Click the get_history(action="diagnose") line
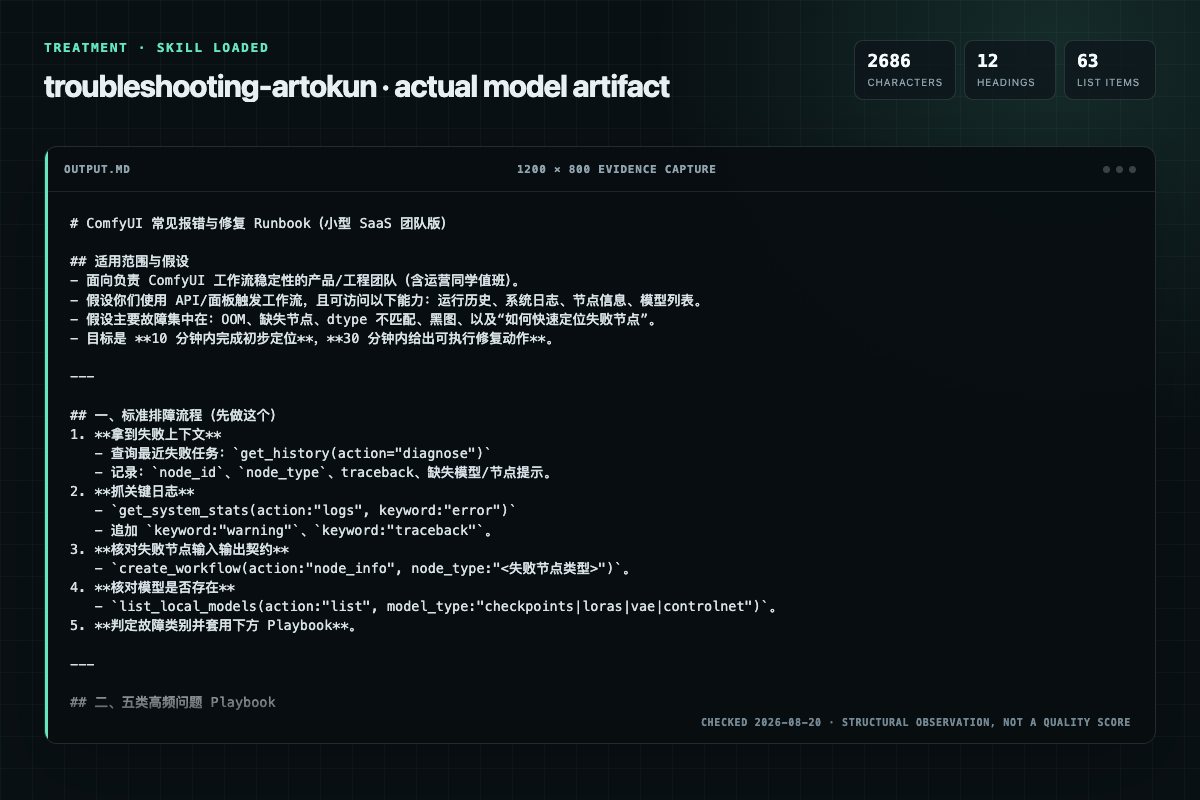Image resolution: width=1200 pixels, height=800 pixels. point(293,453)
